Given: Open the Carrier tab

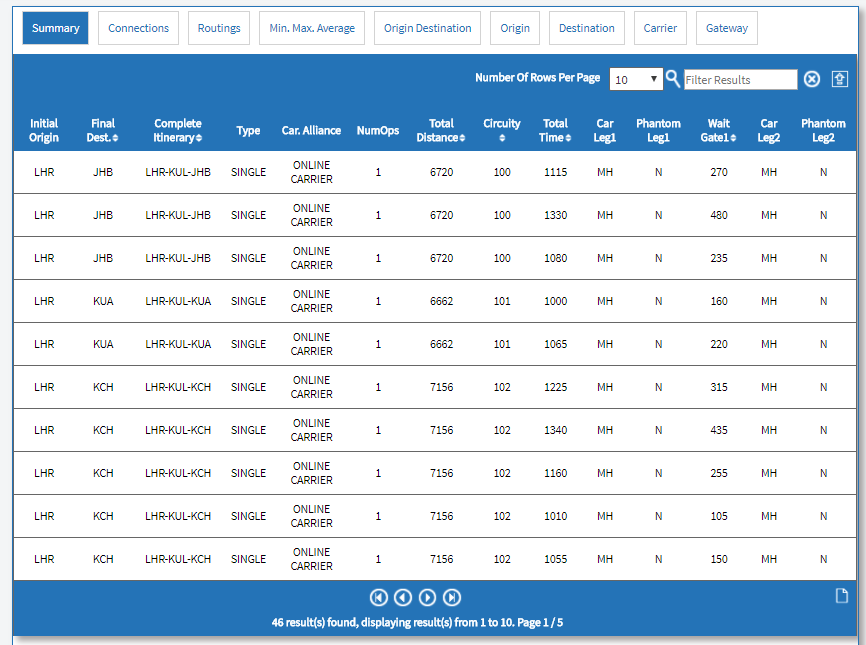Looking at the screenshot, I should (660, 28).
